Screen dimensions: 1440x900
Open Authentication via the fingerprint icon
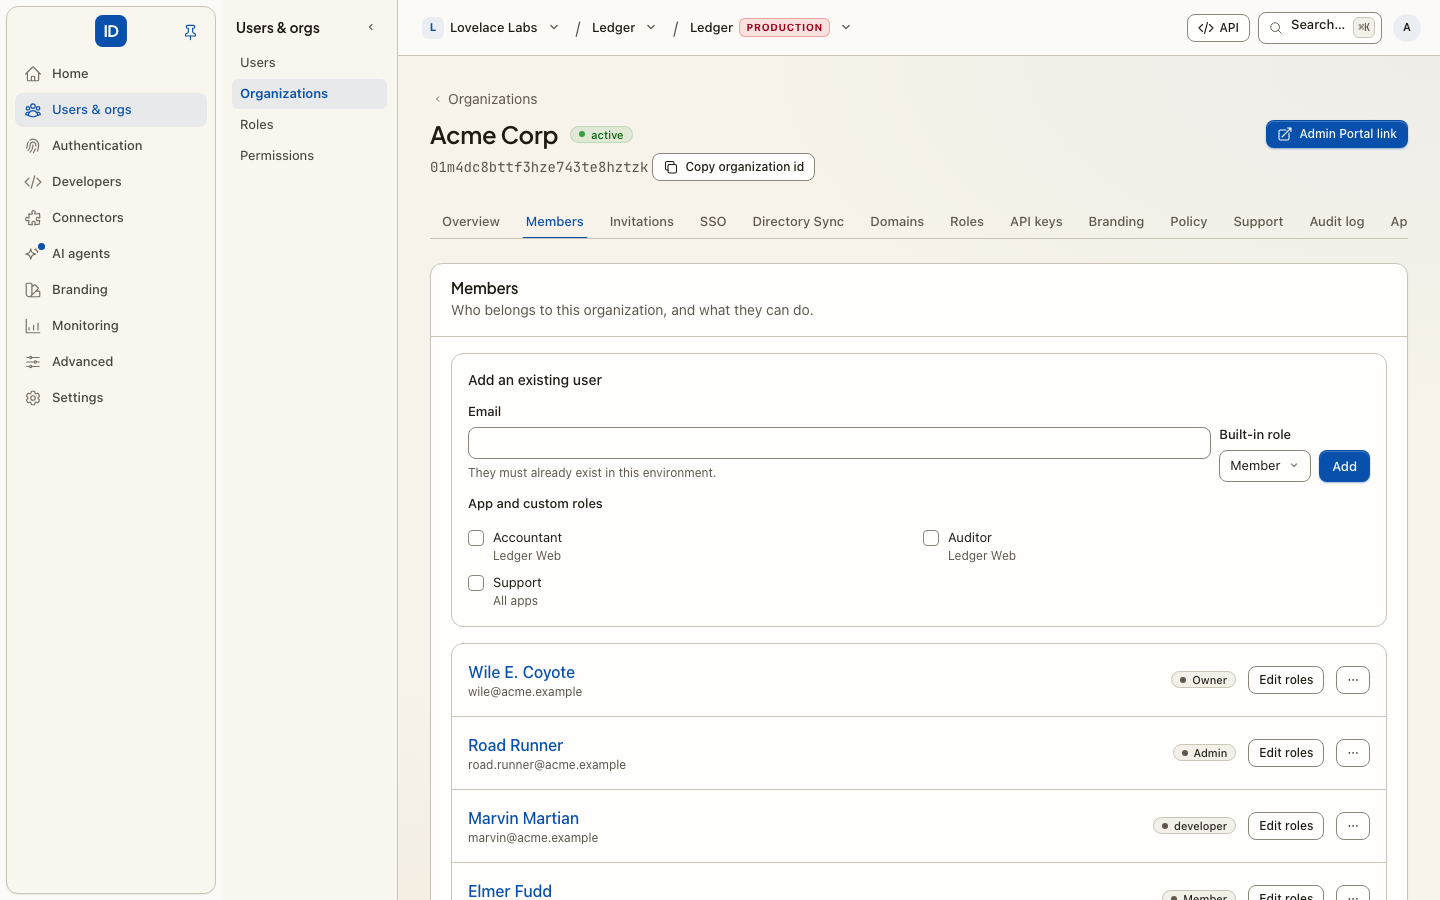tap(33, 146)
